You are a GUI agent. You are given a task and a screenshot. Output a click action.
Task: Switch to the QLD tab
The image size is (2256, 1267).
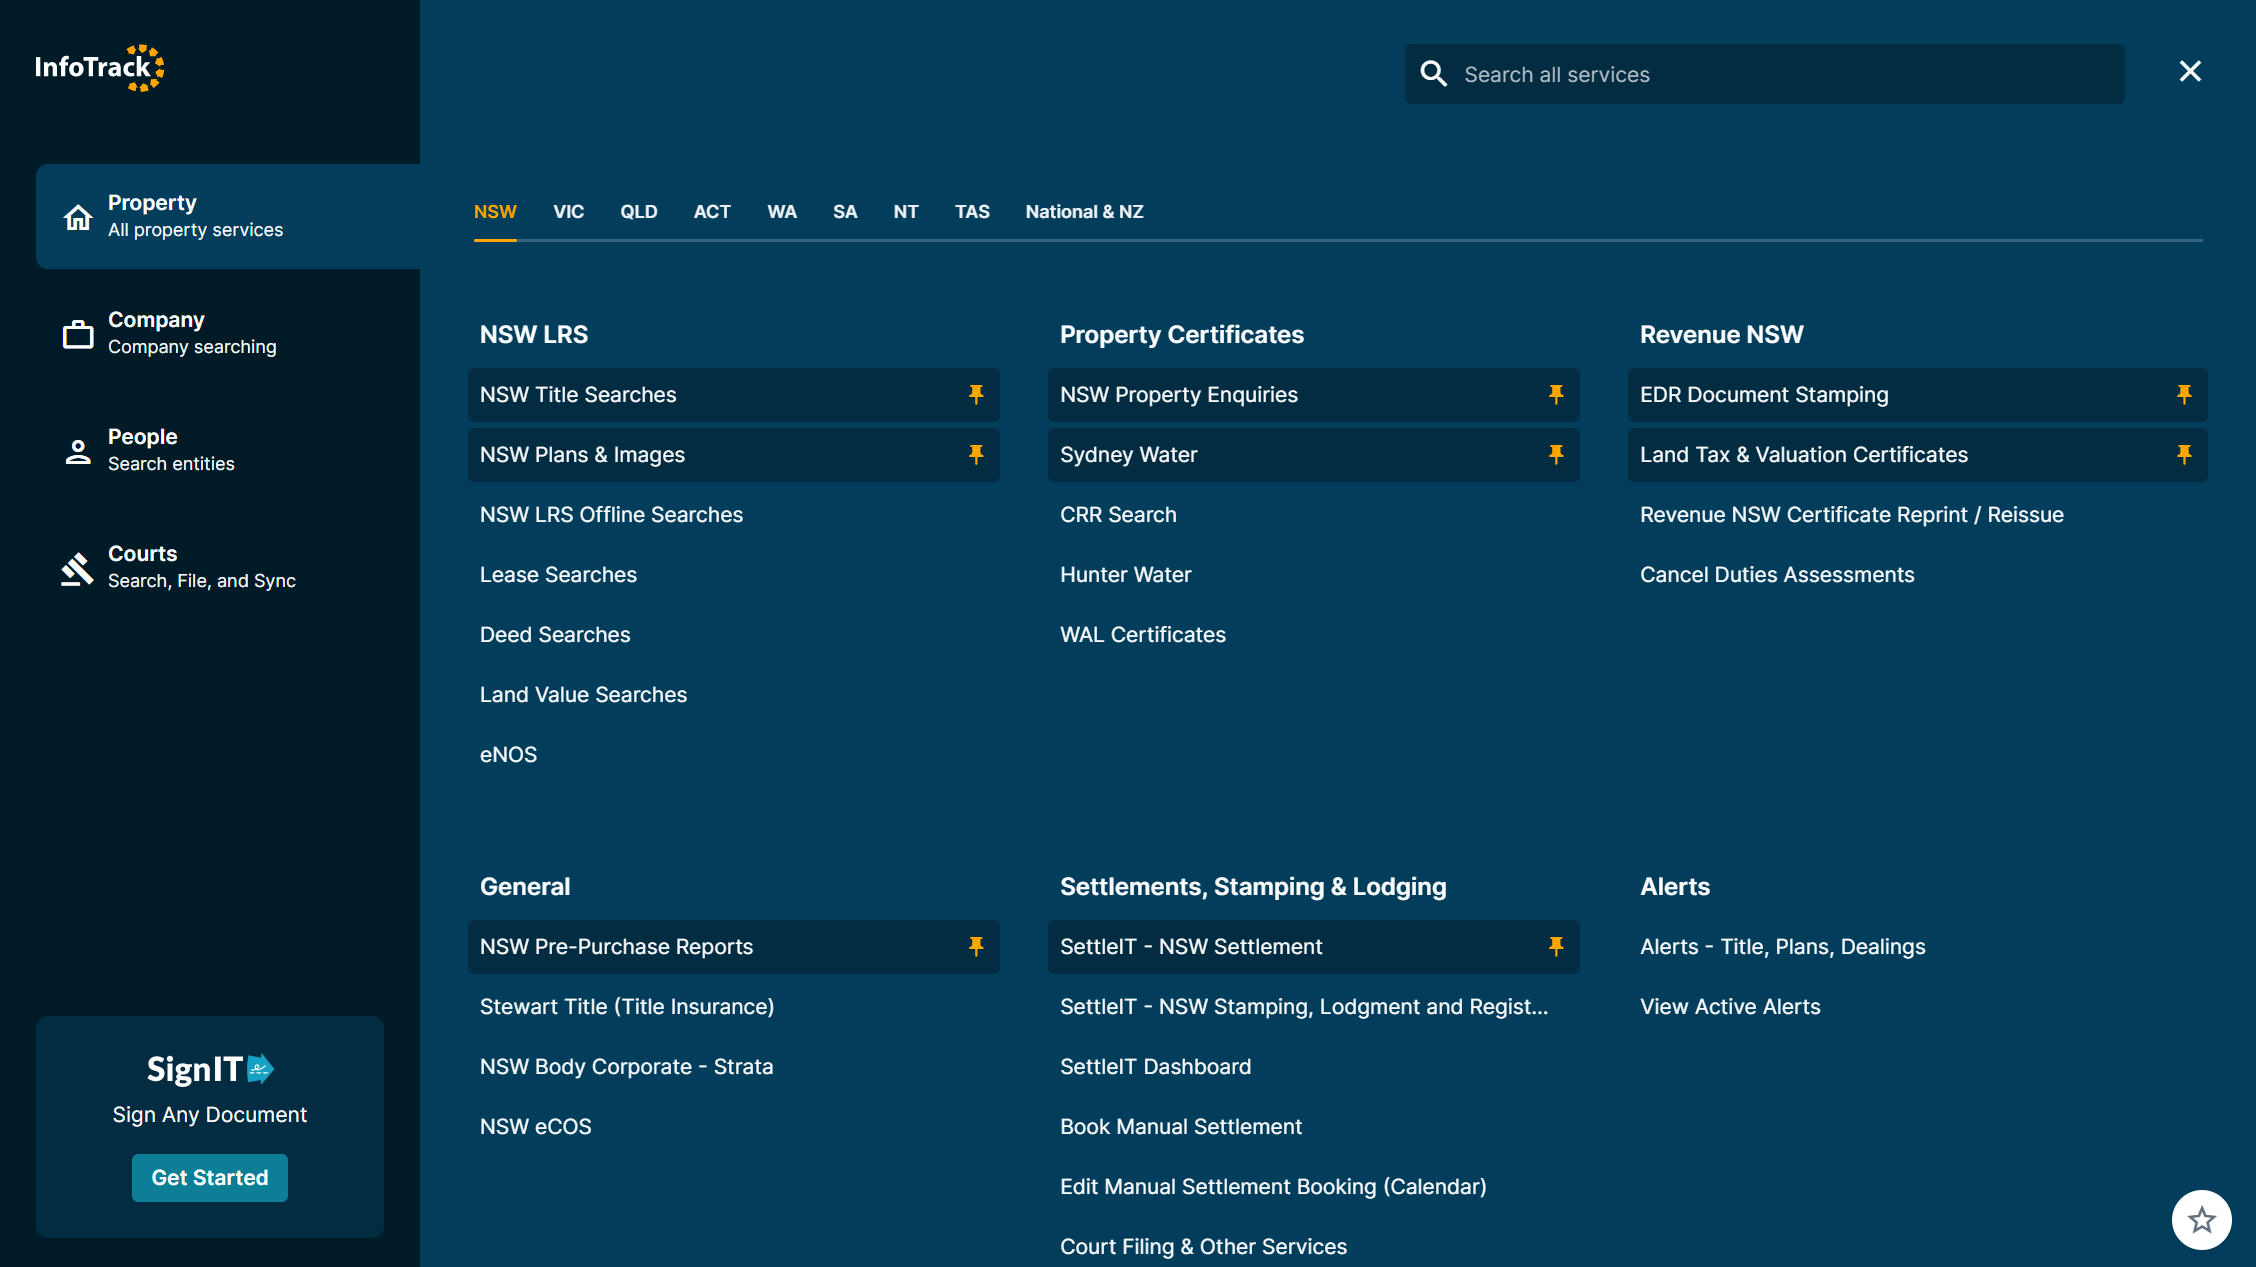click(638, 212)
